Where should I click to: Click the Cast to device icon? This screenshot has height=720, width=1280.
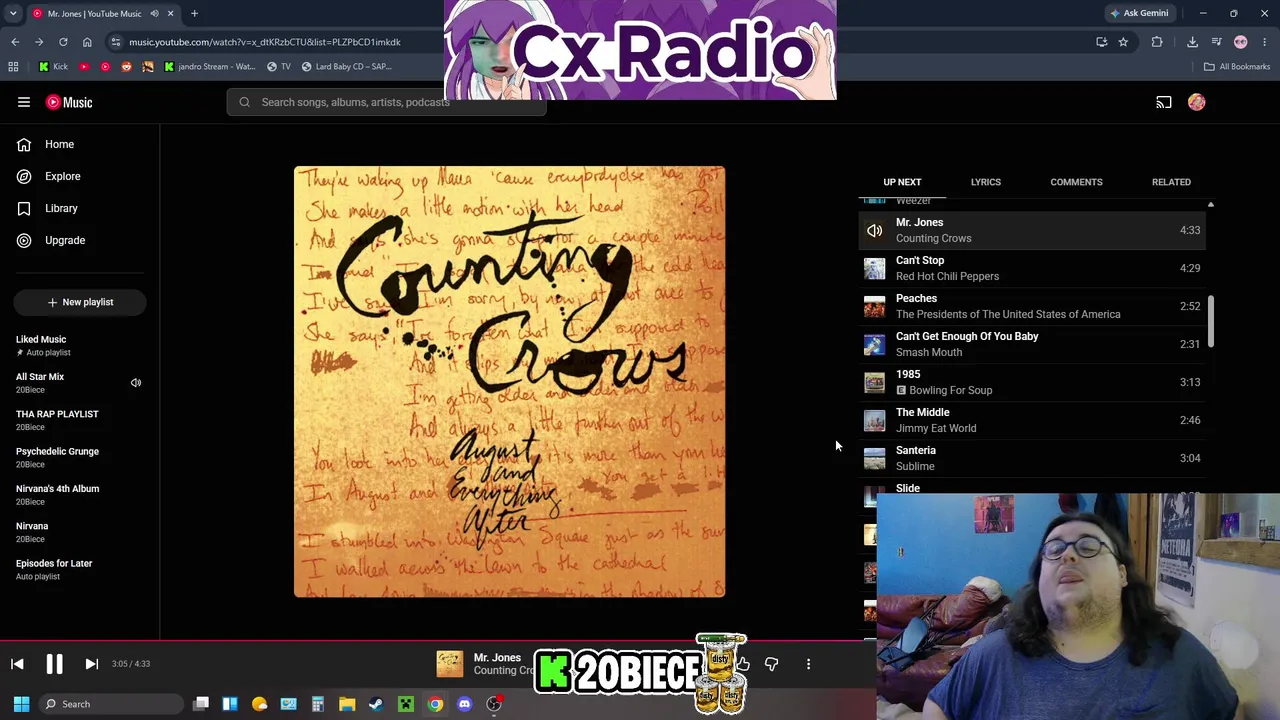(x=1164, y=102)
